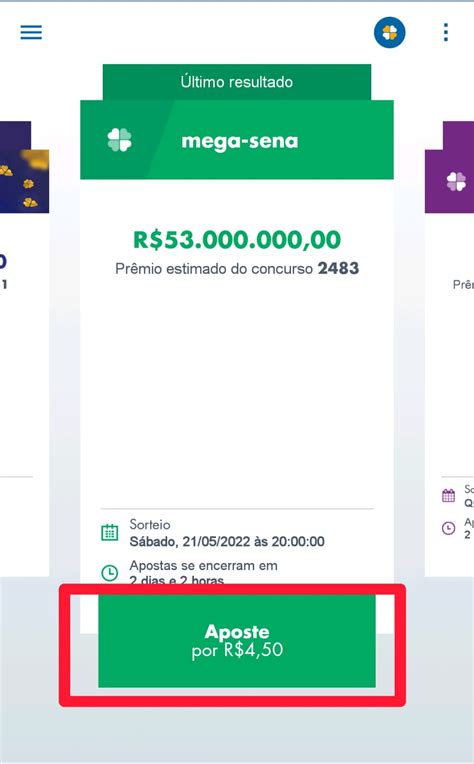Click the purple clock icon on right card
Screen dimensions: 474x764
point(448,528)
